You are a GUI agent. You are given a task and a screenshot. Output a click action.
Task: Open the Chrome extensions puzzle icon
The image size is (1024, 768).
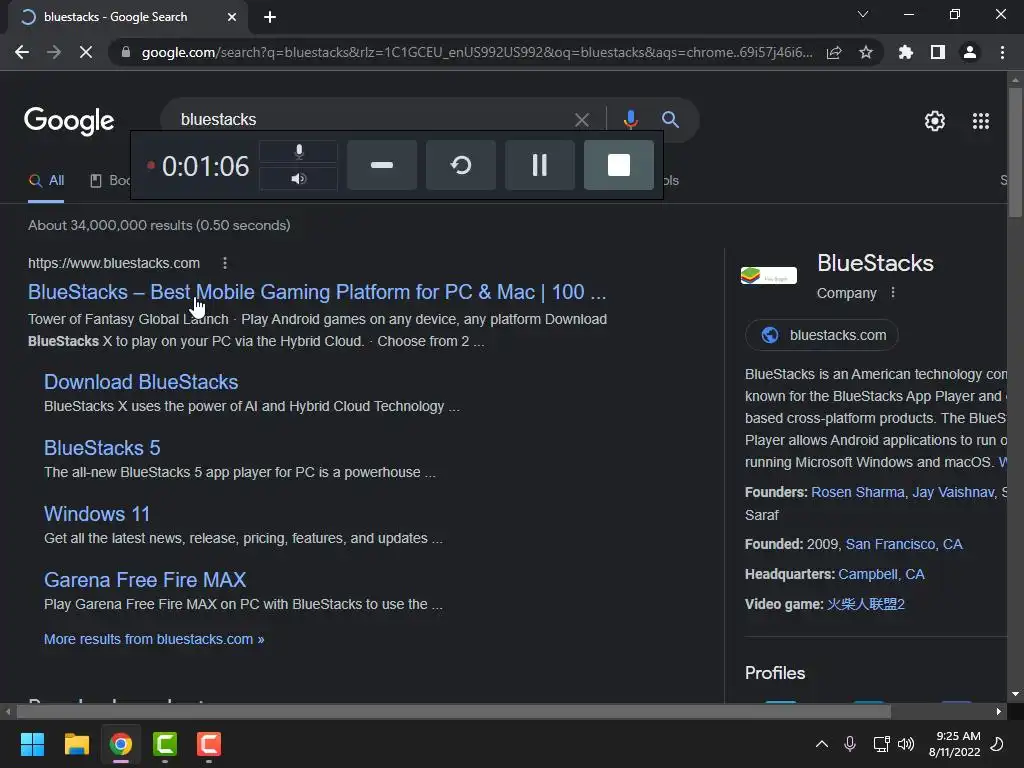tap(905, 52)
